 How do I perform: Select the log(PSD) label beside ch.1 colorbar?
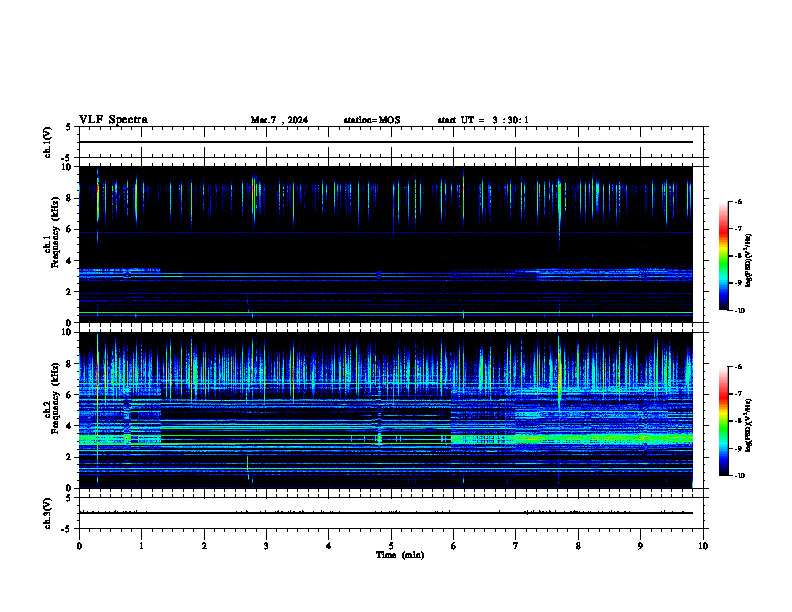coord(749,260)
